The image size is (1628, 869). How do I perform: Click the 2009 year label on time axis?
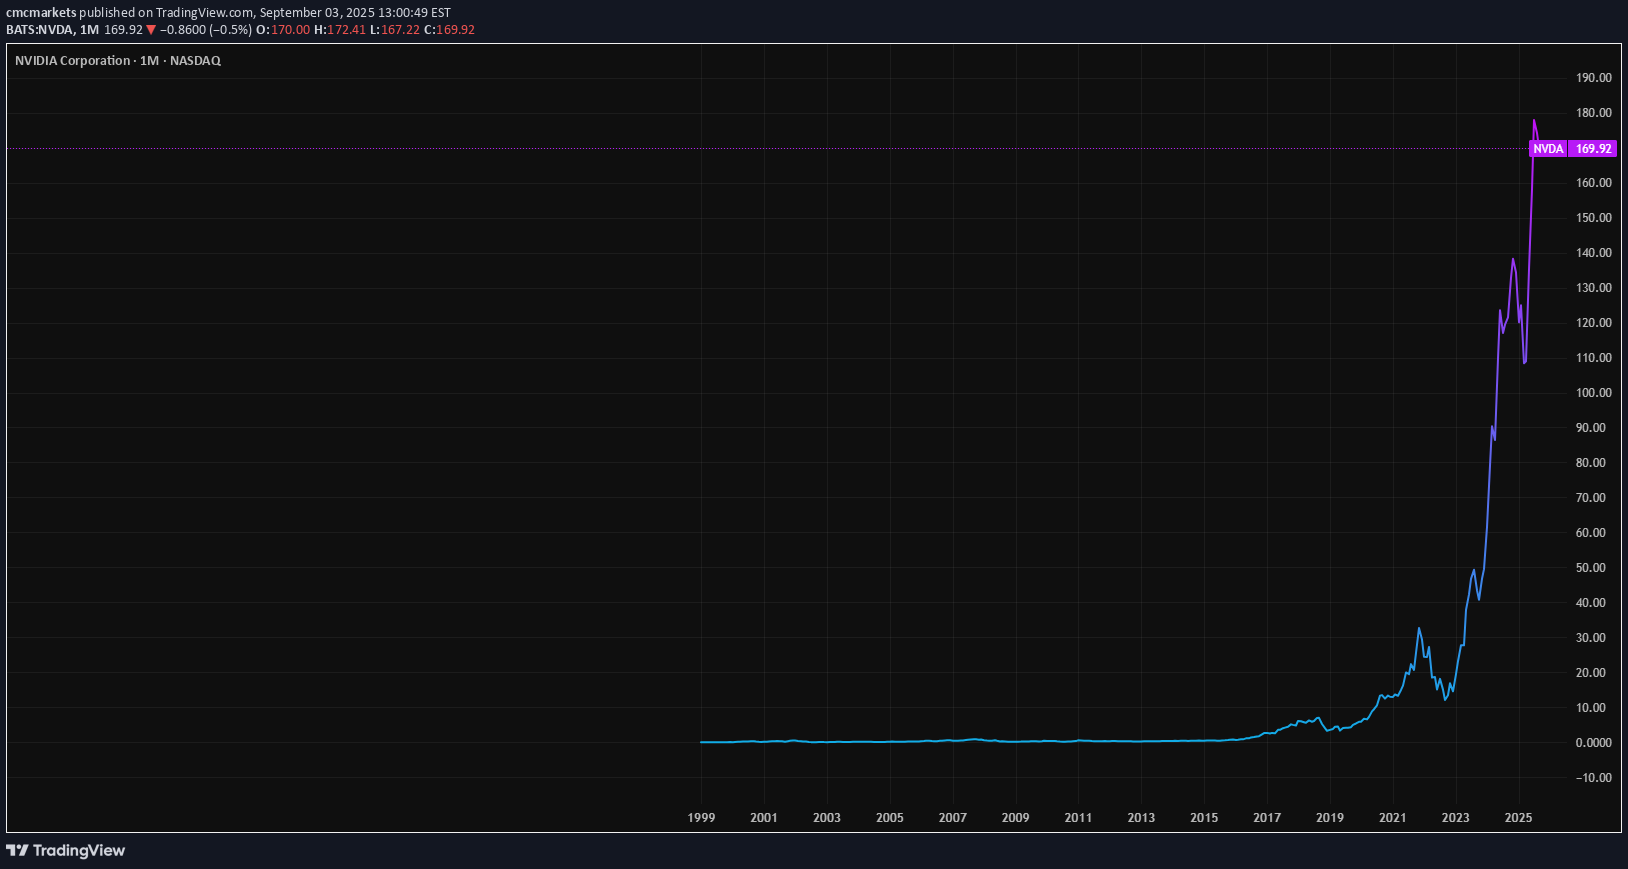pos(1016,818)
